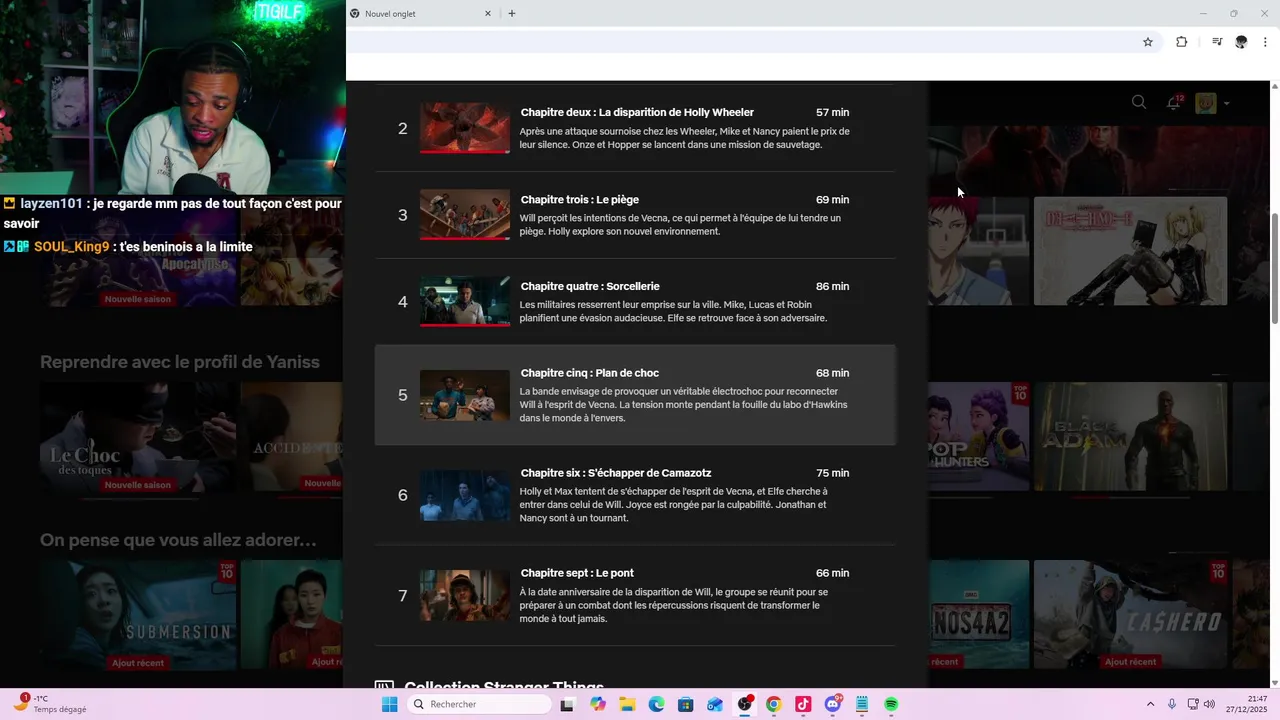The width and height of the screenshot is (1280, 720).
Task: Select title Chapitre six : S'échapper de Camazotz
Action: pos(616,473)
